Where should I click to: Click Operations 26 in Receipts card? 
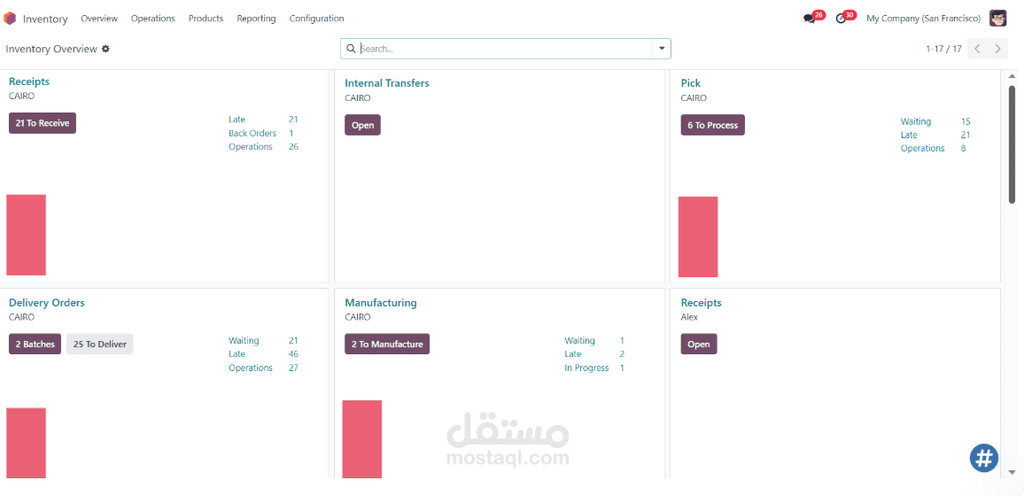(263, 147)
